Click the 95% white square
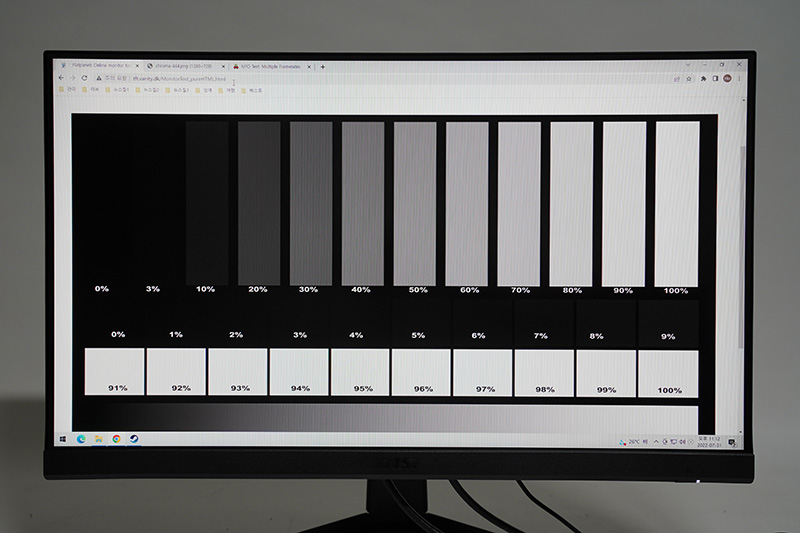The image size is (800, 533). click(360, 372)
